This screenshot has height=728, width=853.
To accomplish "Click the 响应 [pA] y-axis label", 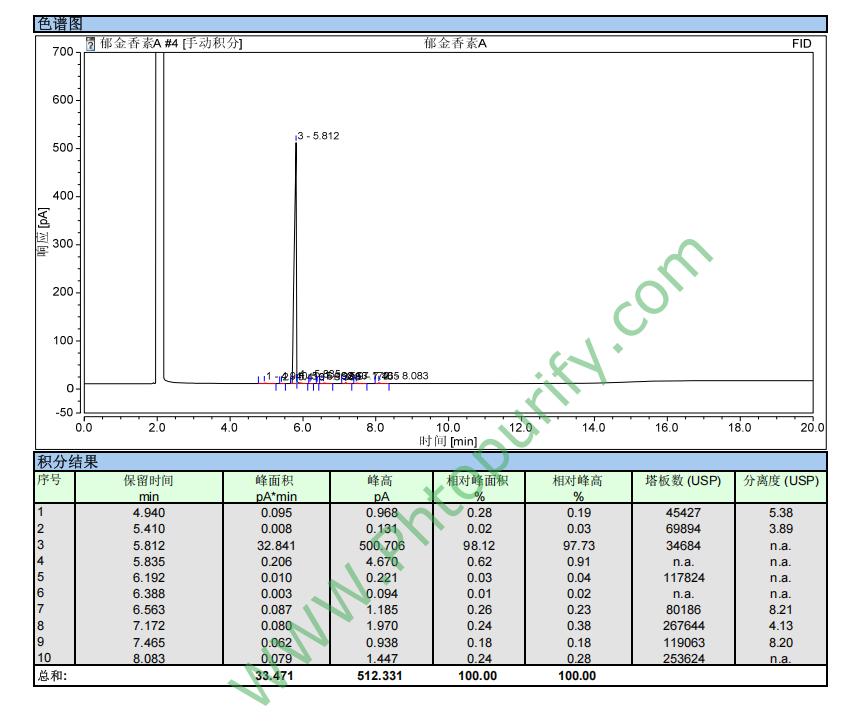I will [x=44, y=232].
